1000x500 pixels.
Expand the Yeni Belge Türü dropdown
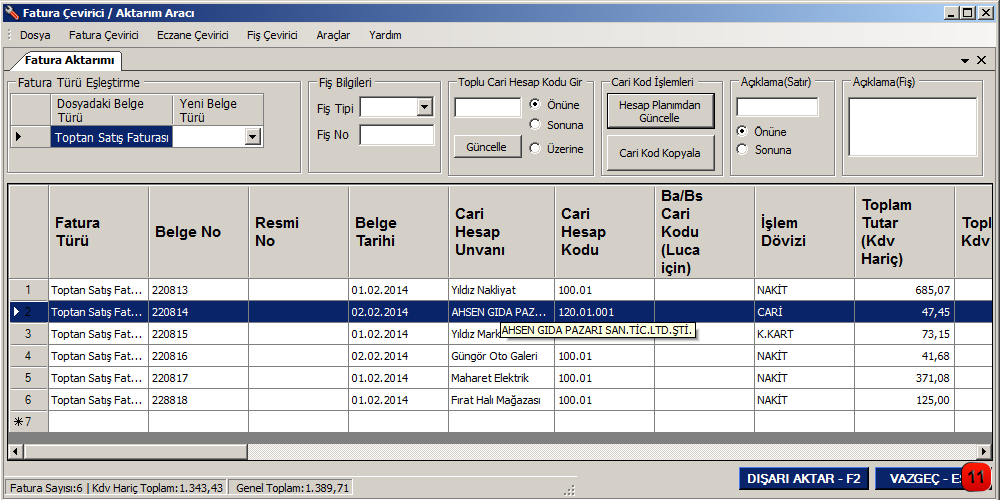coord(253,136)
